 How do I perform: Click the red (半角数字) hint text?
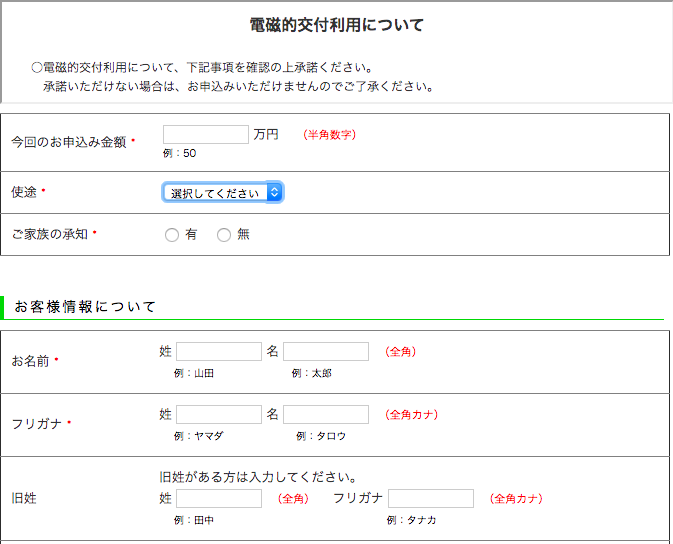pyautogui.click(x=330, y=135)
